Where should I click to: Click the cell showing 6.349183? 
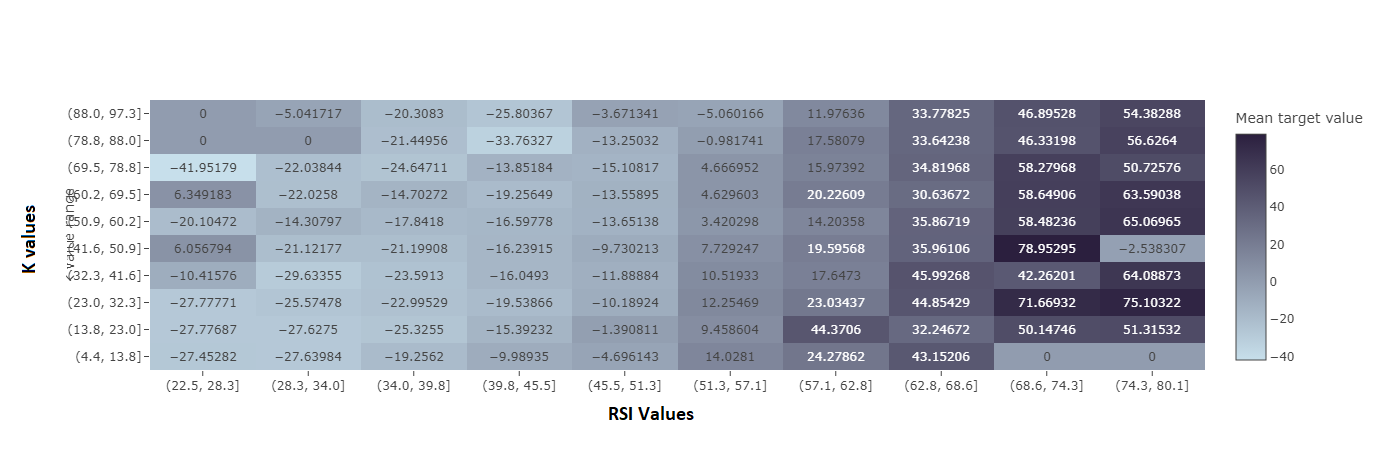tap(204, 194)
